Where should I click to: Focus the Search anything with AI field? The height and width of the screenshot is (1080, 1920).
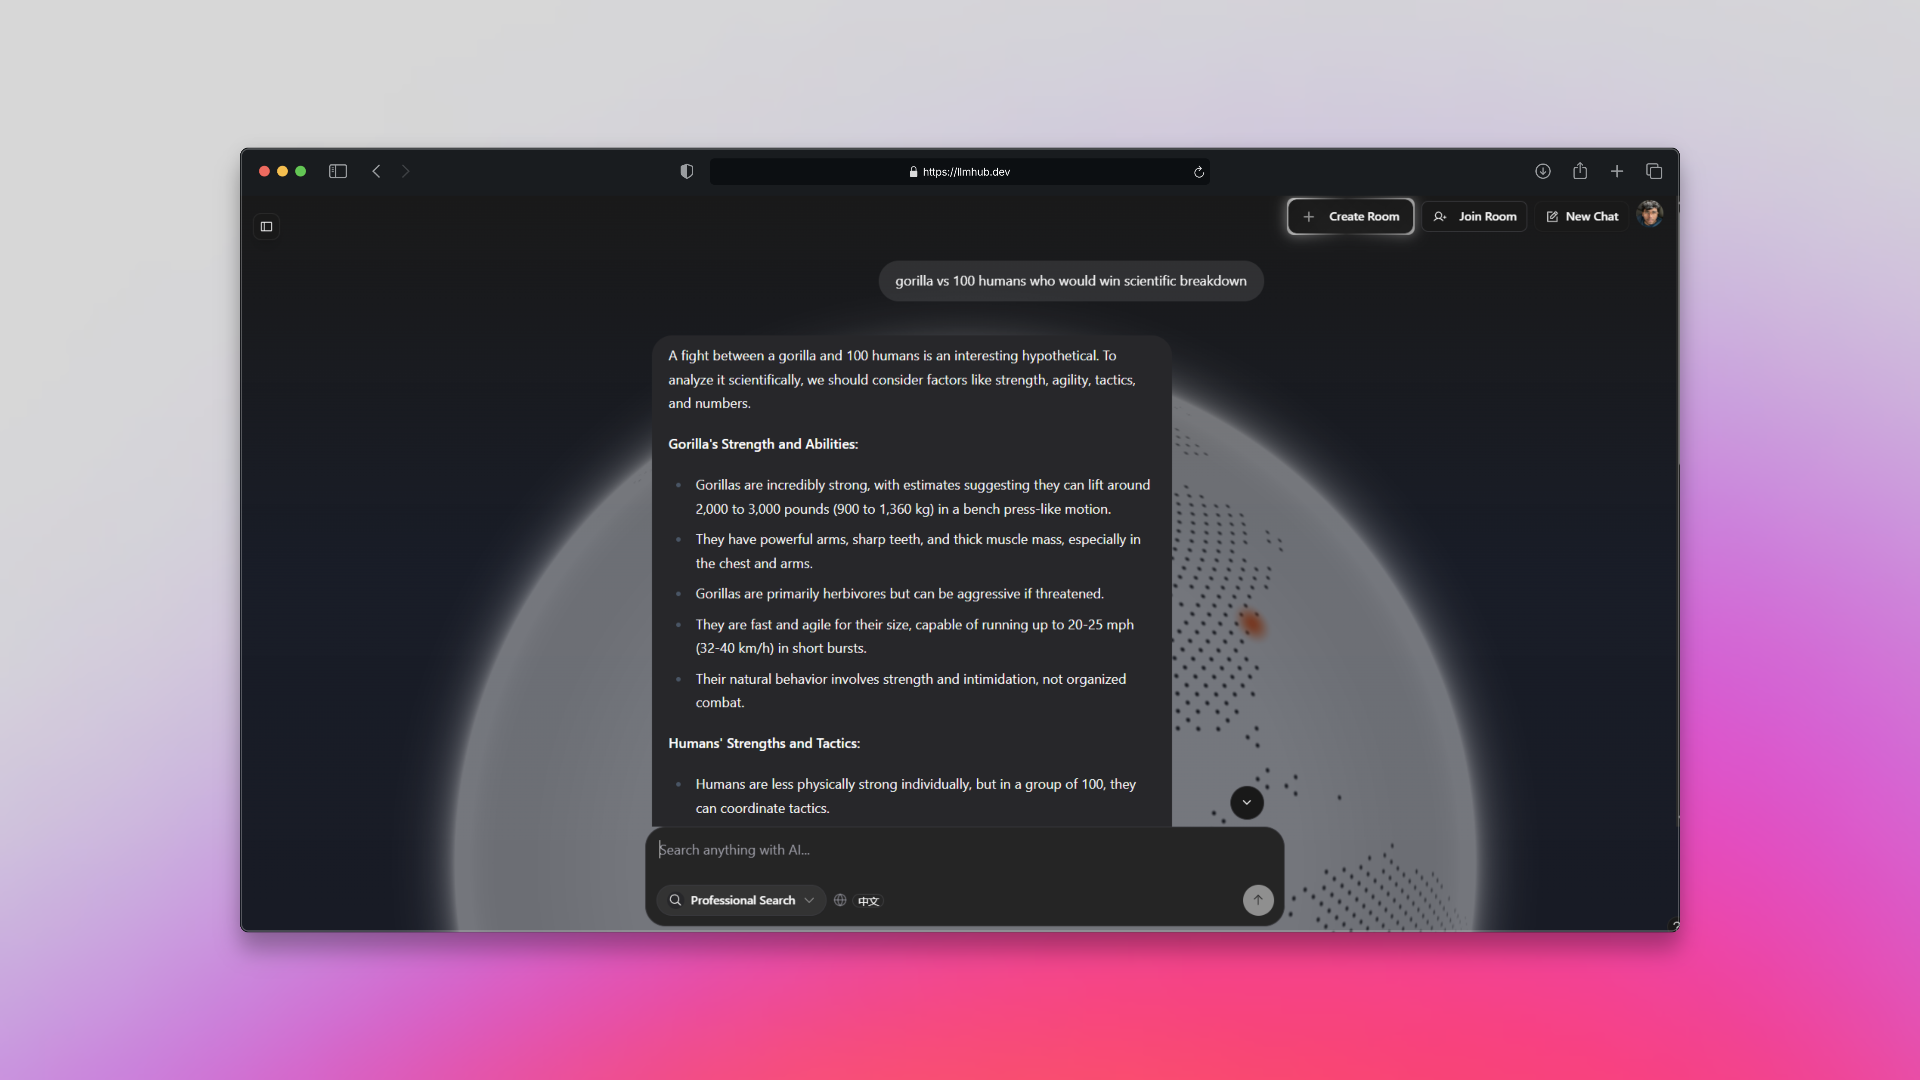pyautogui.click(x=940, y=850)
